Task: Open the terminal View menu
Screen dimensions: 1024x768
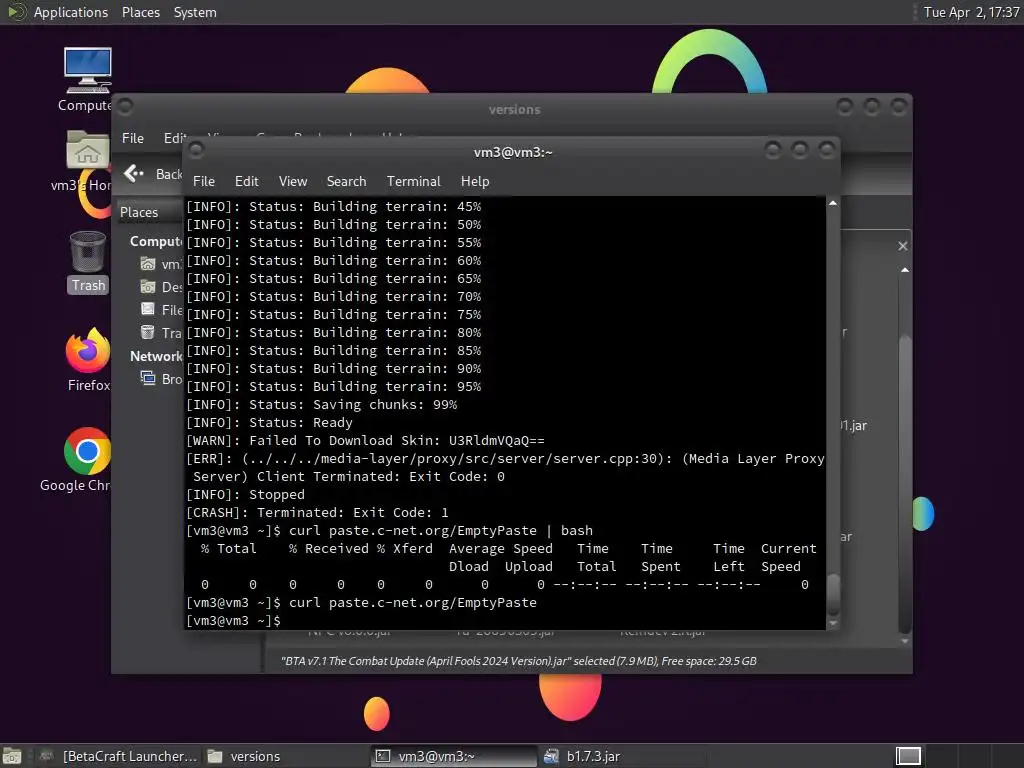Action: 293,182
